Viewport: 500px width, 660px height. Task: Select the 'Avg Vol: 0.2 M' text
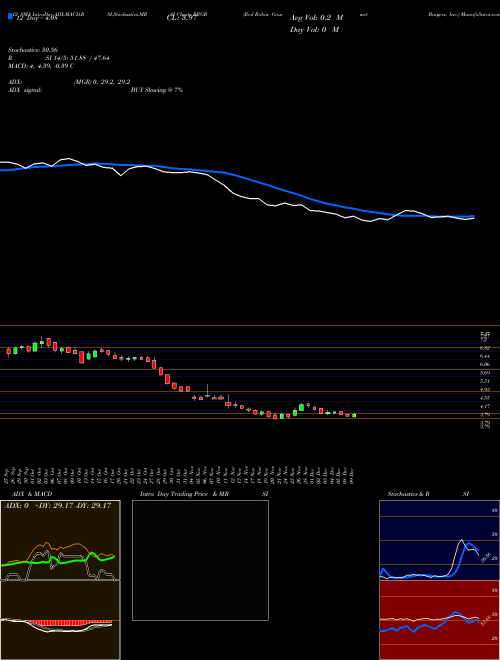click(x=316, y=18)
